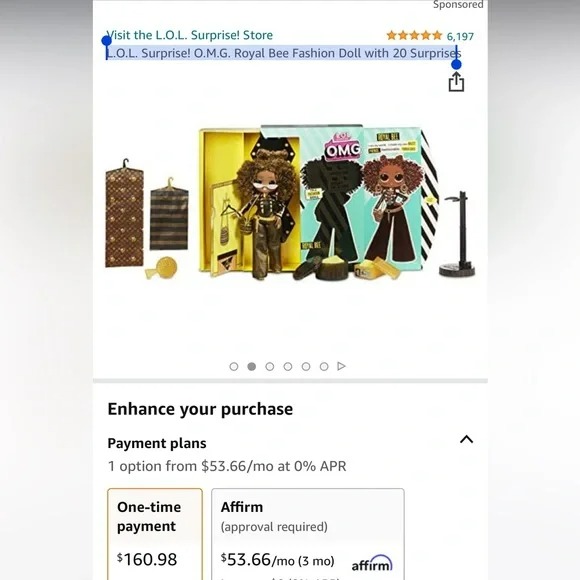Screen dimensions: 580x580
Task: Choose the Affirm payment plan option
Action: point(308,534)
